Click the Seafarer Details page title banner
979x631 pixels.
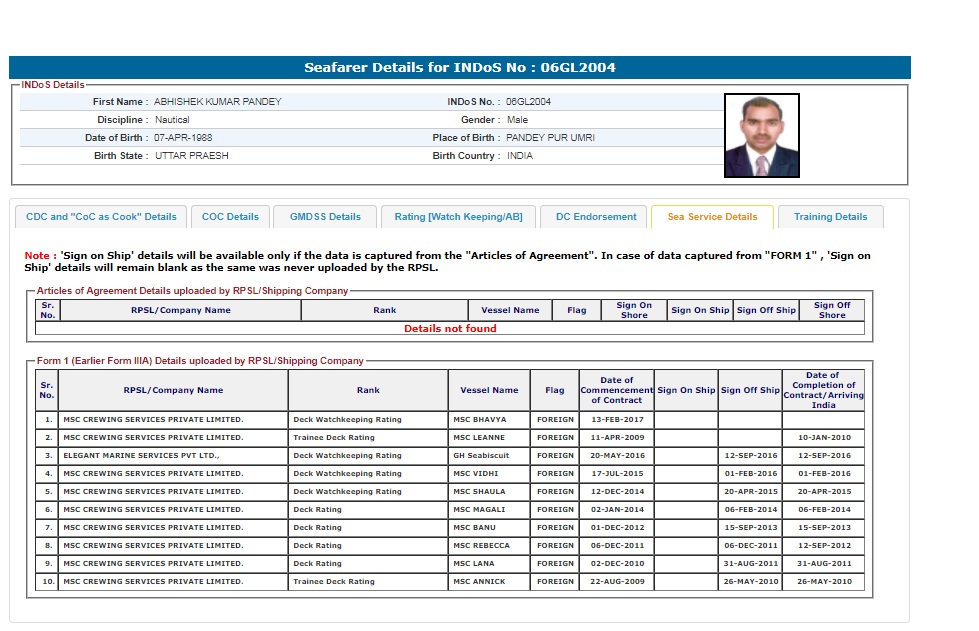point(460,68)
